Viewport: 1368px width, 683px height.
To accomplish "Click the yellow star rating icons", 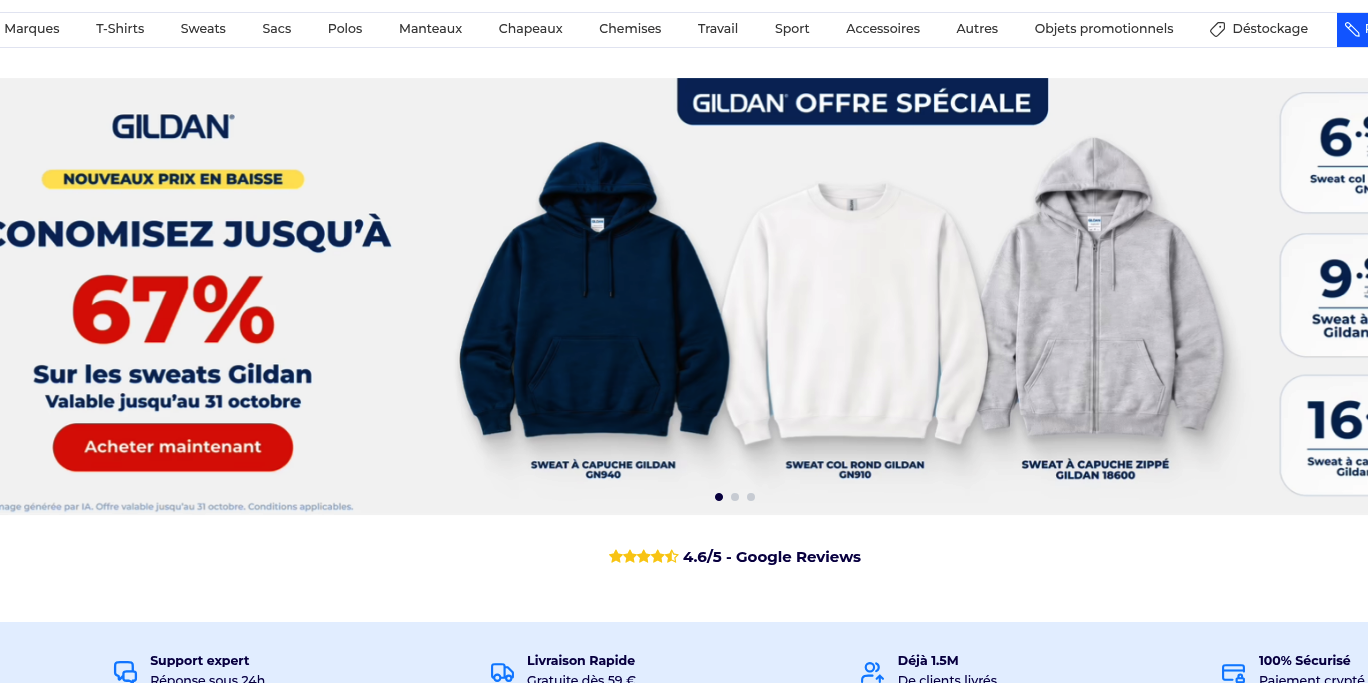I will [643, 557].
